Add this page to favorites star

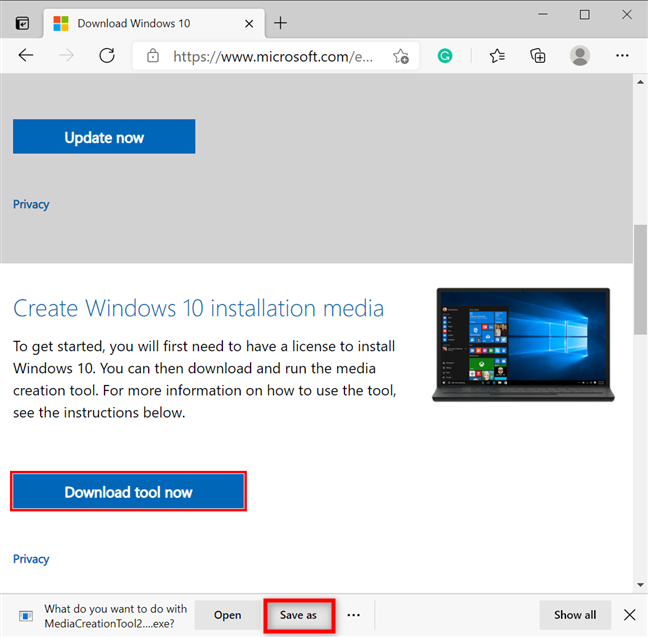tap(400, 56)
